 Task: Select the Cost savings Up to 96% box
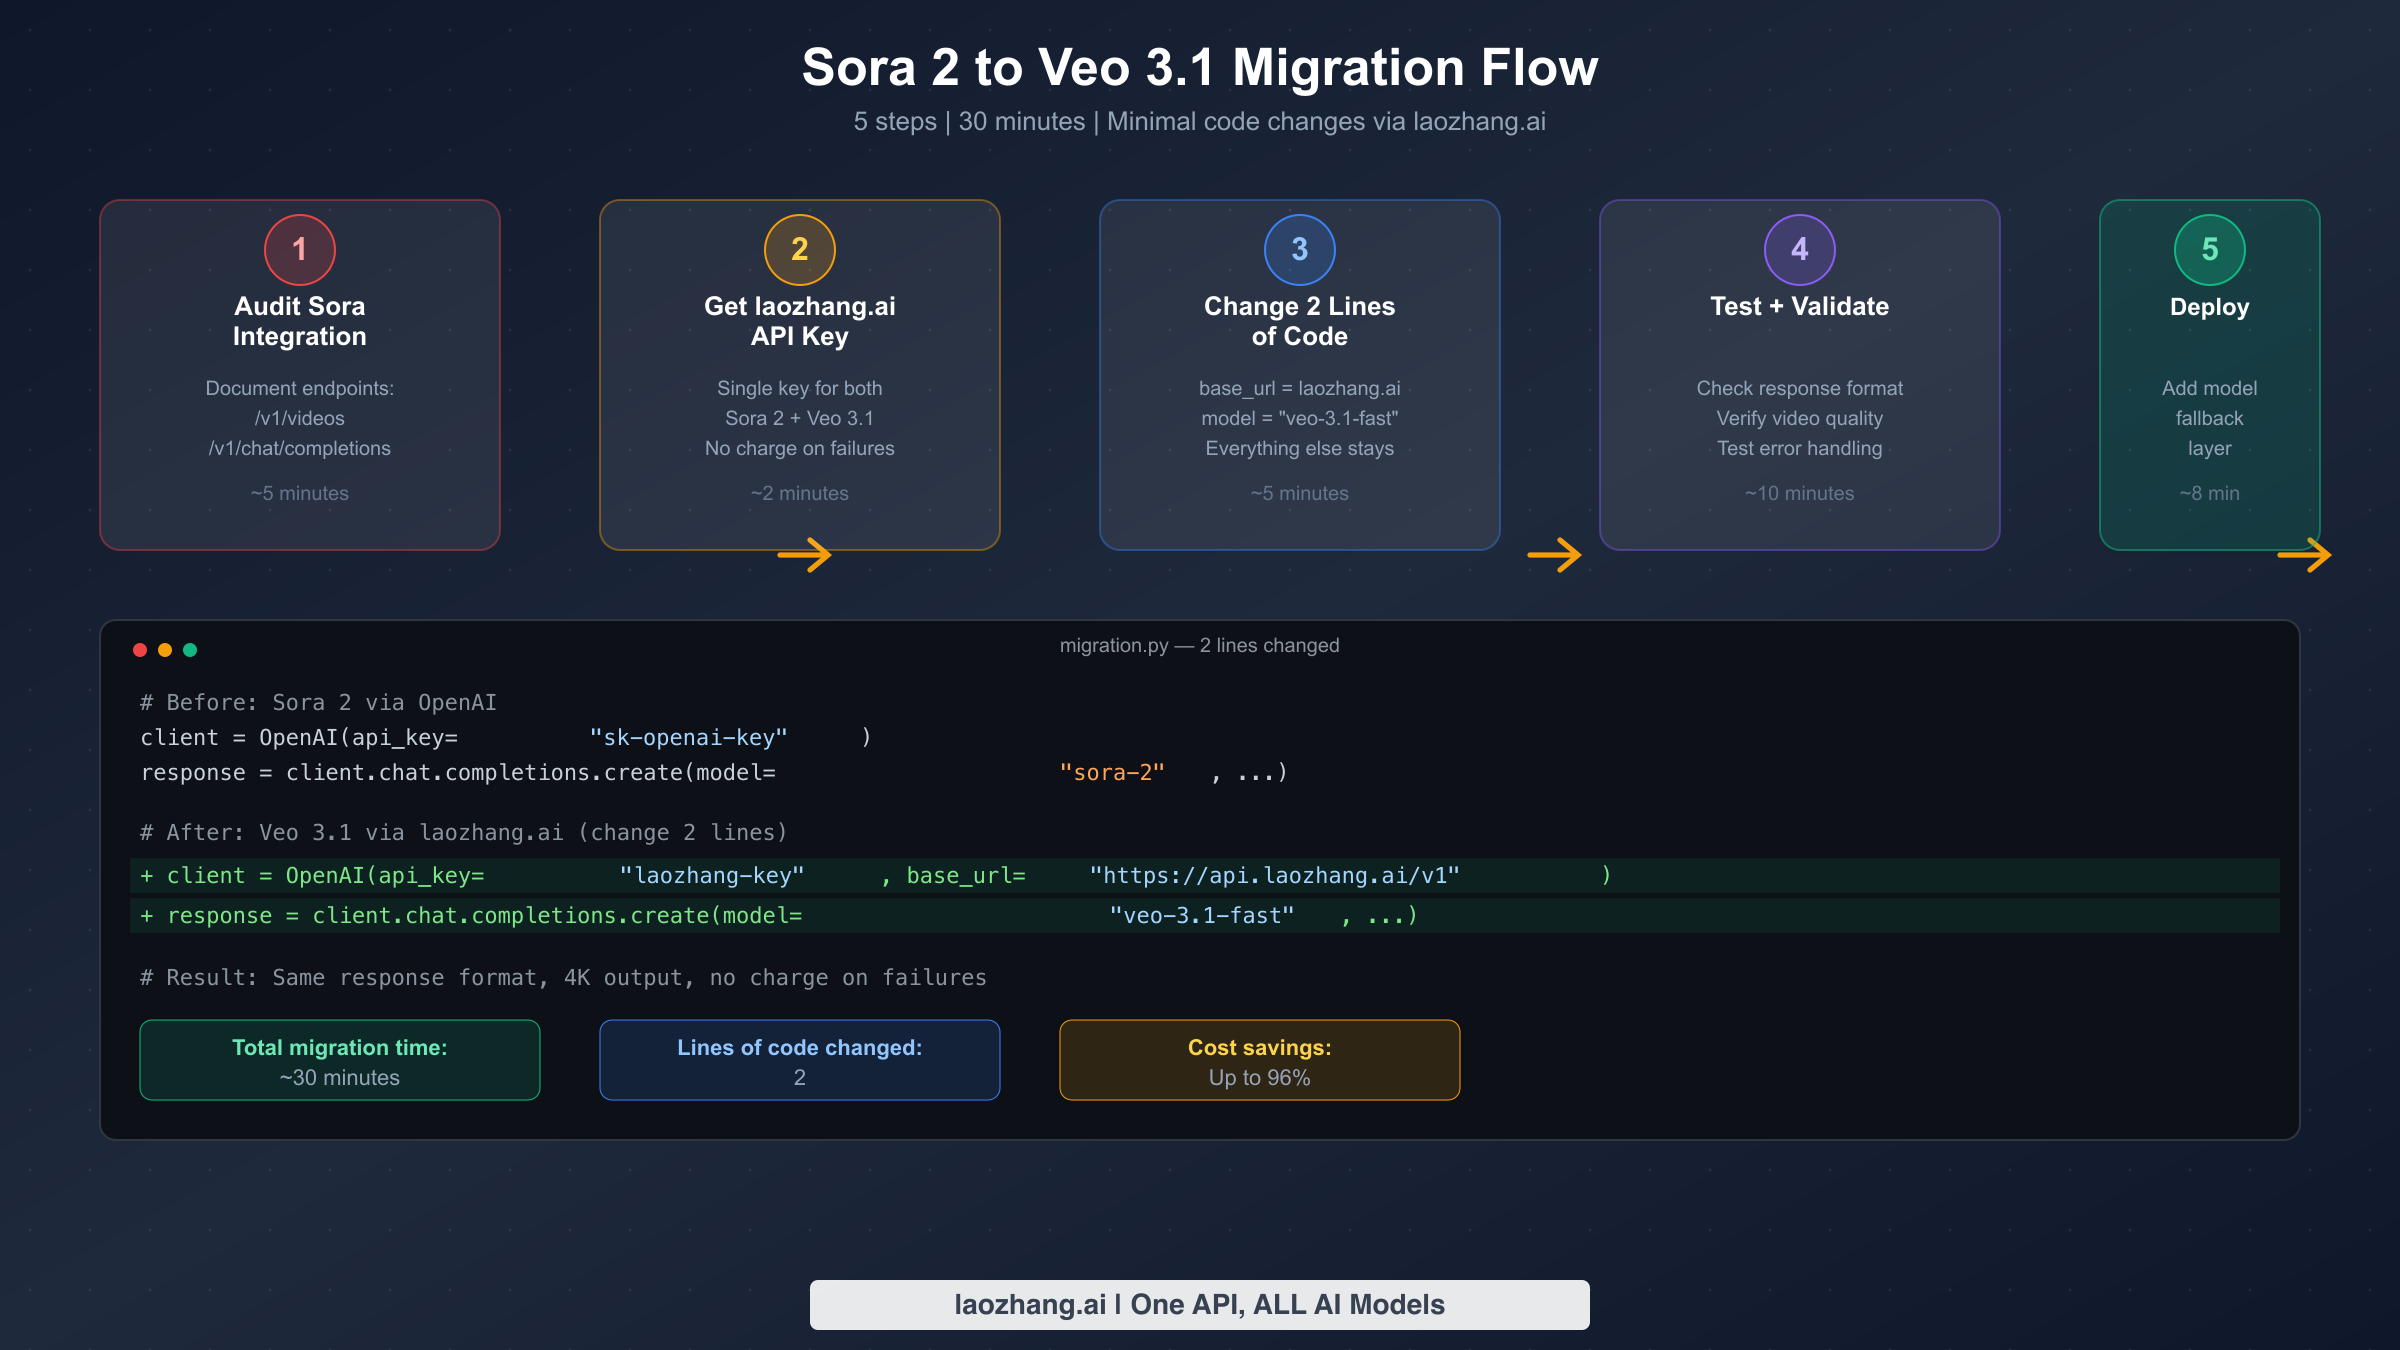(1259, 1060)
